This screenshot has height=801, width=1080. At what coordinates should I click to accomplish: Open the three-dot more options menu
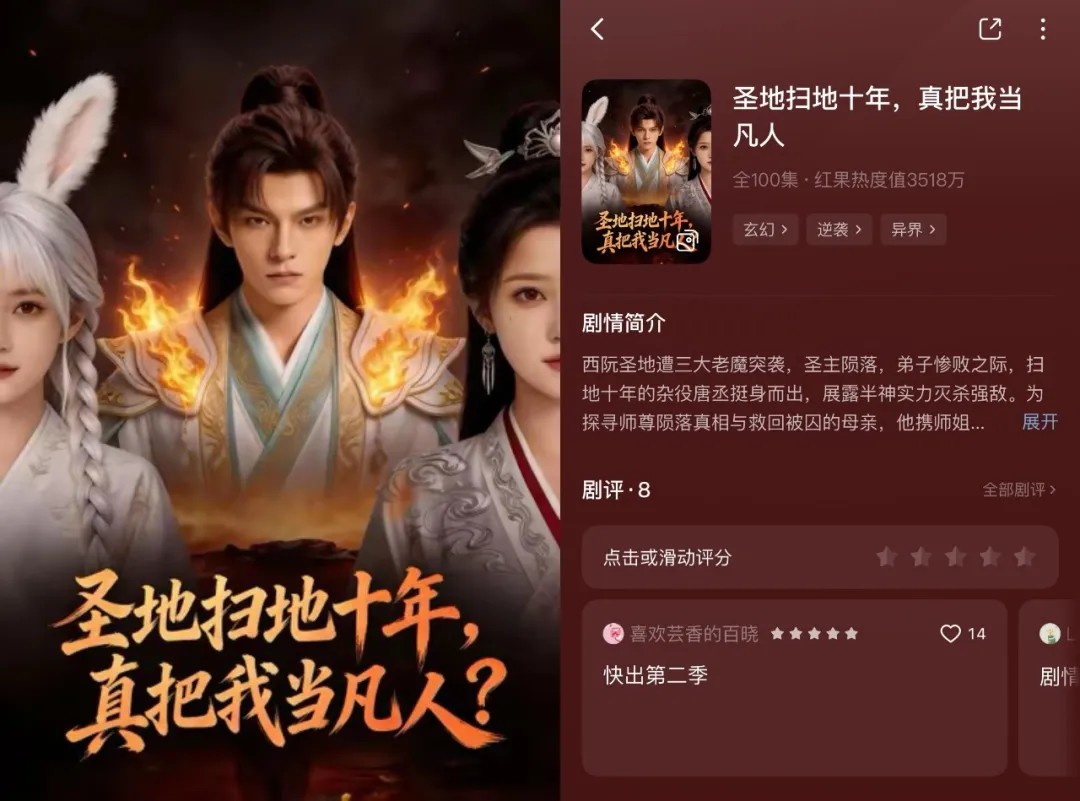pos(1043,29)
